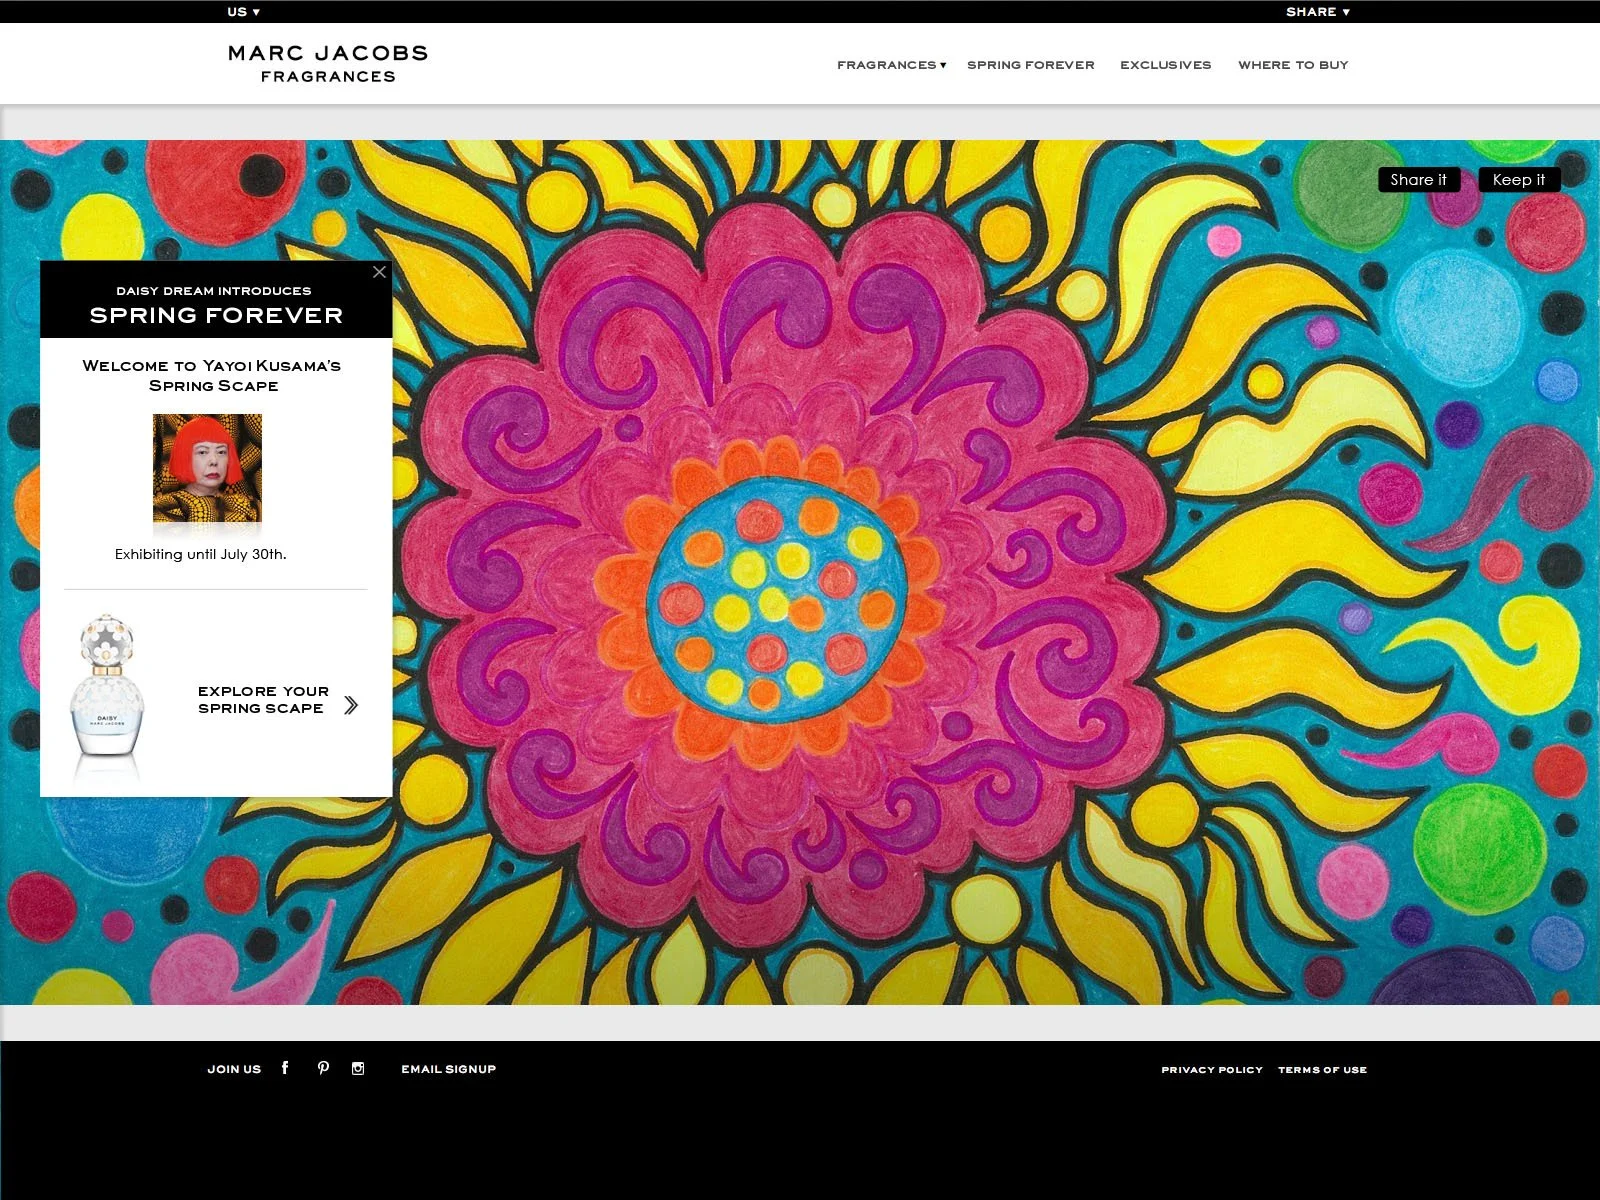Click the Explore Your Spring Scape link
The height and width of the screenshot is (1200, 1600).
(263, 699)
